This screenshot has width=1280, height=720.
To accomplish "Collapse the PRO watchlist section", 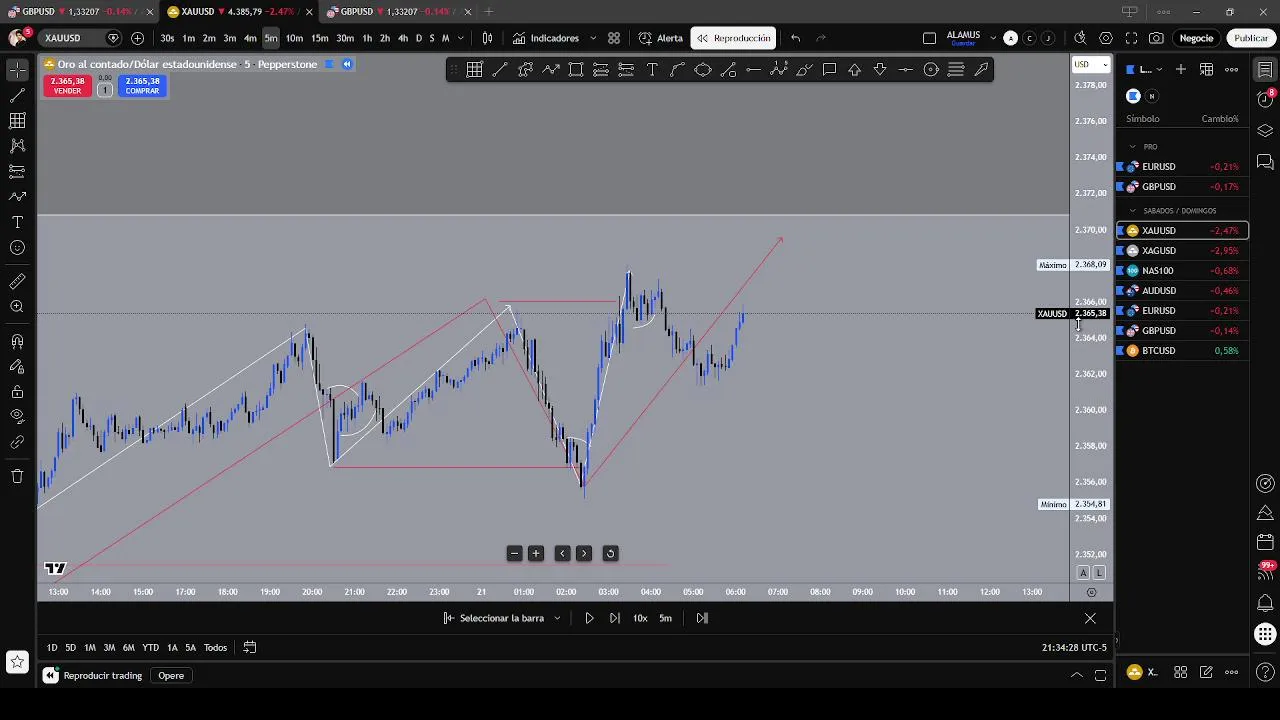I will pos(1133,147).
